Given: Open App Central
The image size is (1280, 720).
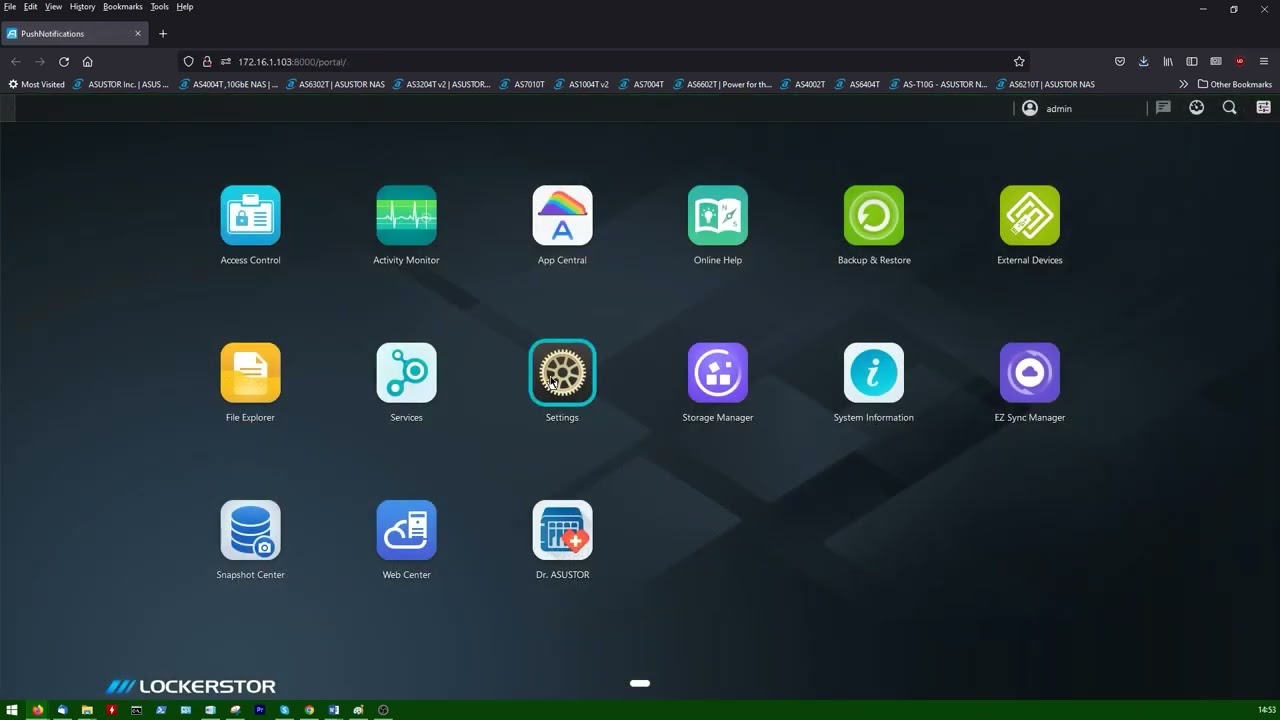Looking at the screenshot, I should (x=562, y=216).
